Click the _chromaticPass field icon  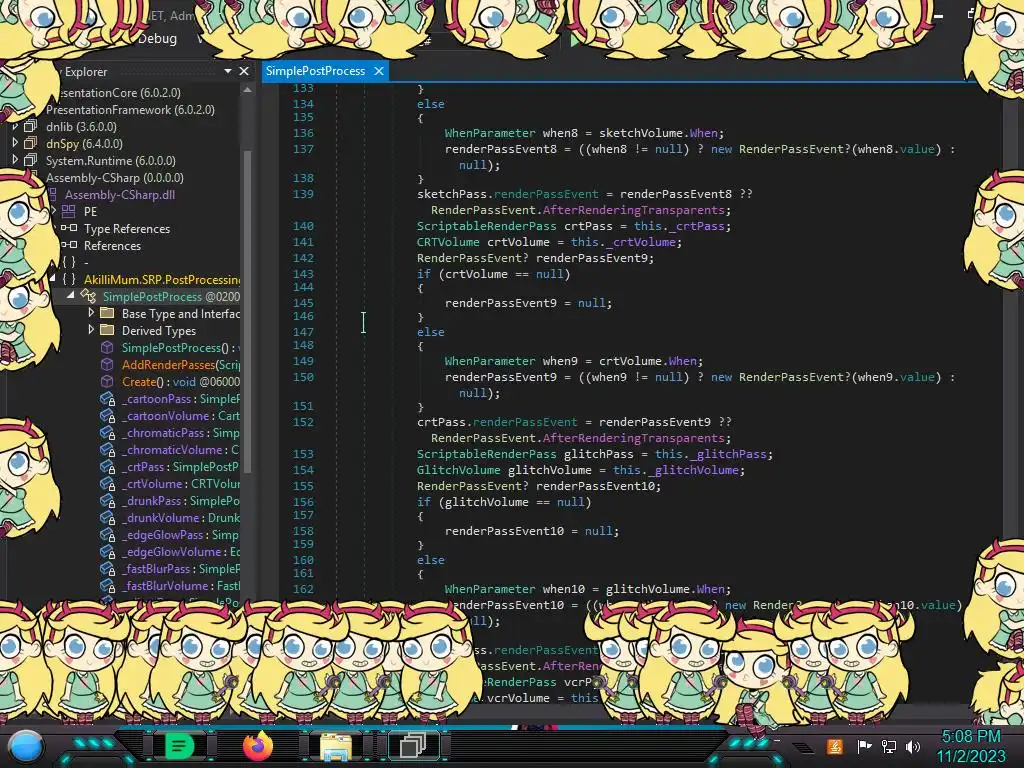point(108,432)
